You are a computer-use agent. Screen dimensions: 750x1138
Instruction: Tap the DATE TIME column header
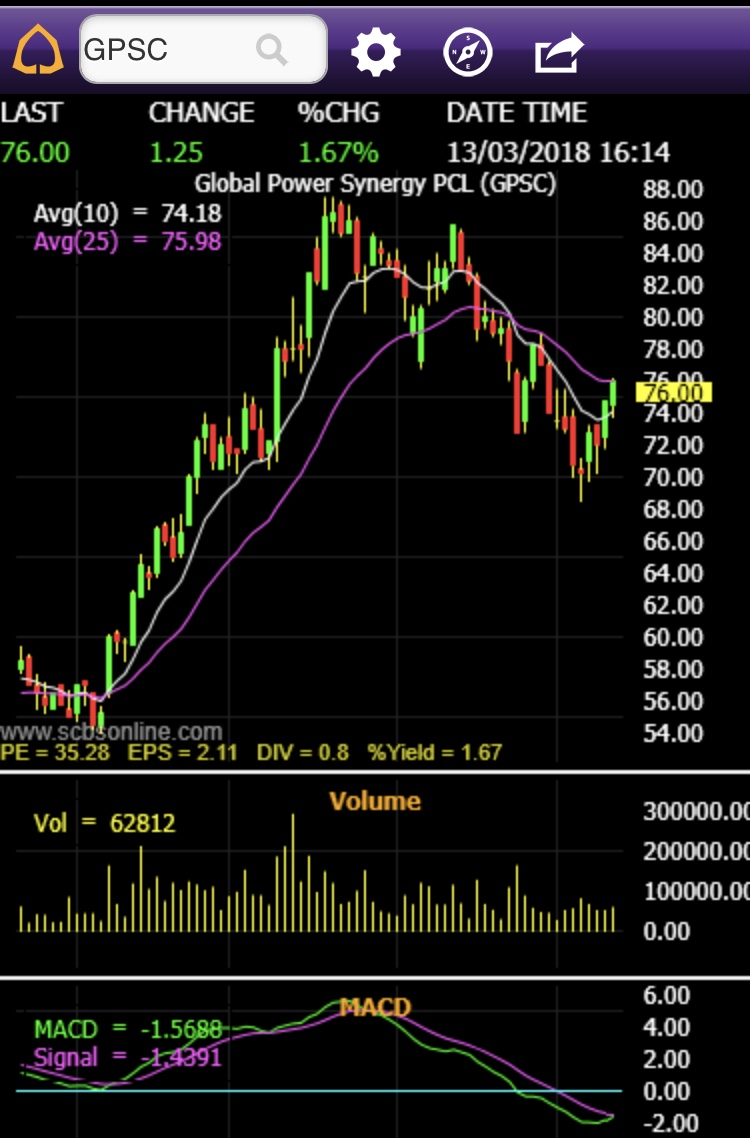(517, 112)
